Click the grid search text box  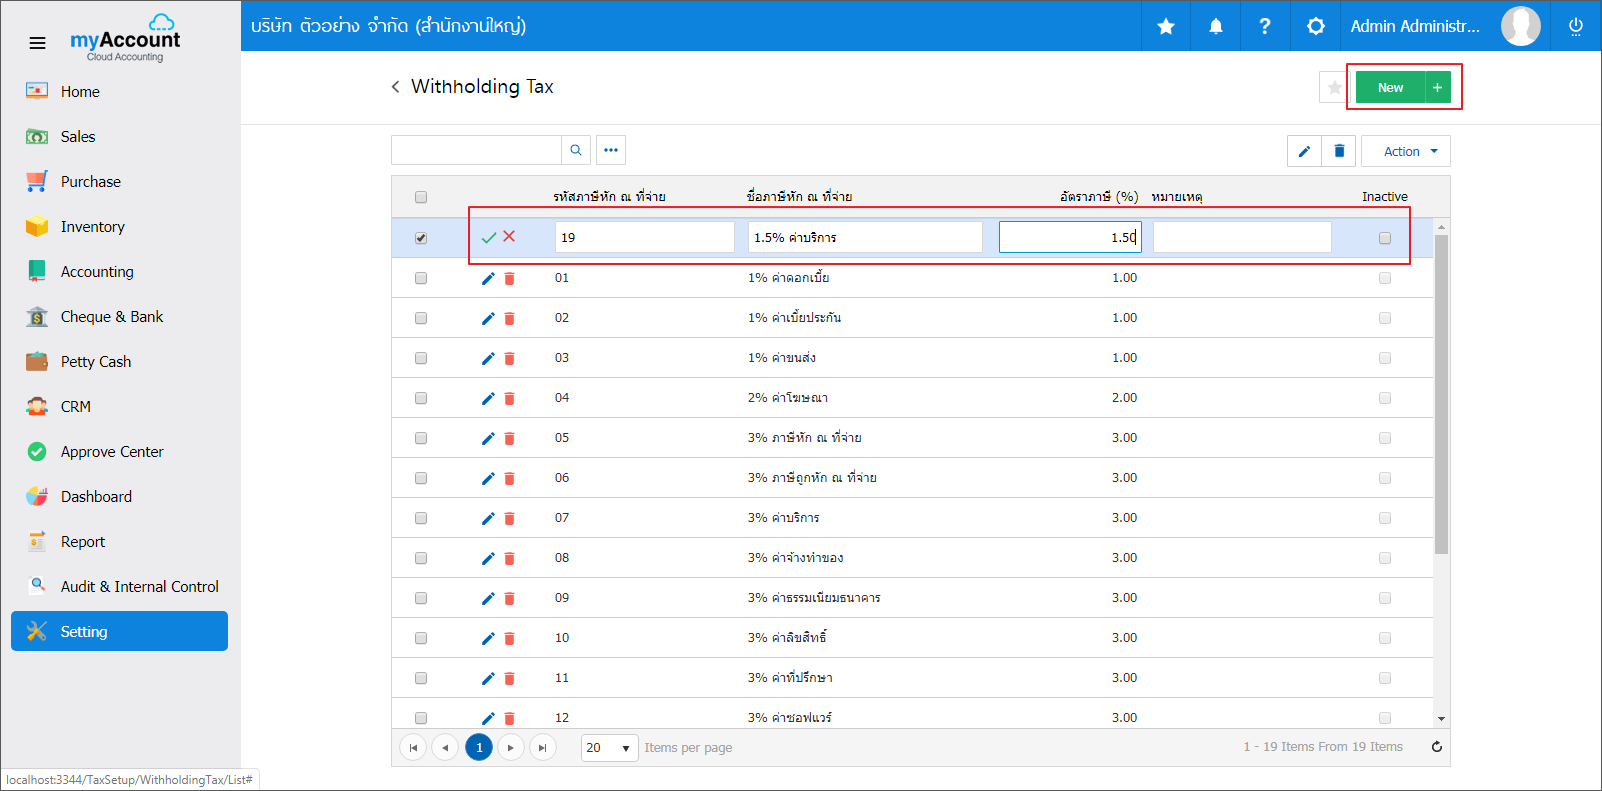click(x=476, y=150)
